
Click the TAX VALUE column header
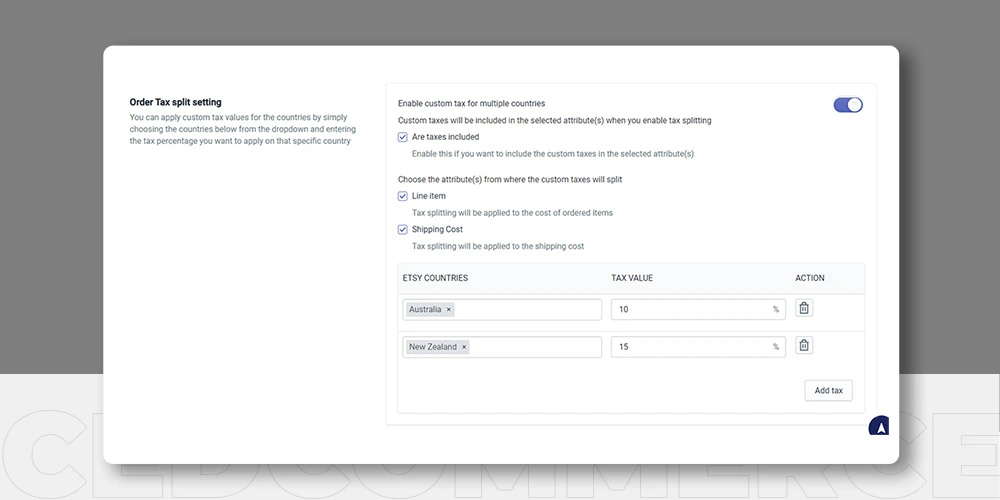pos(632,278)
